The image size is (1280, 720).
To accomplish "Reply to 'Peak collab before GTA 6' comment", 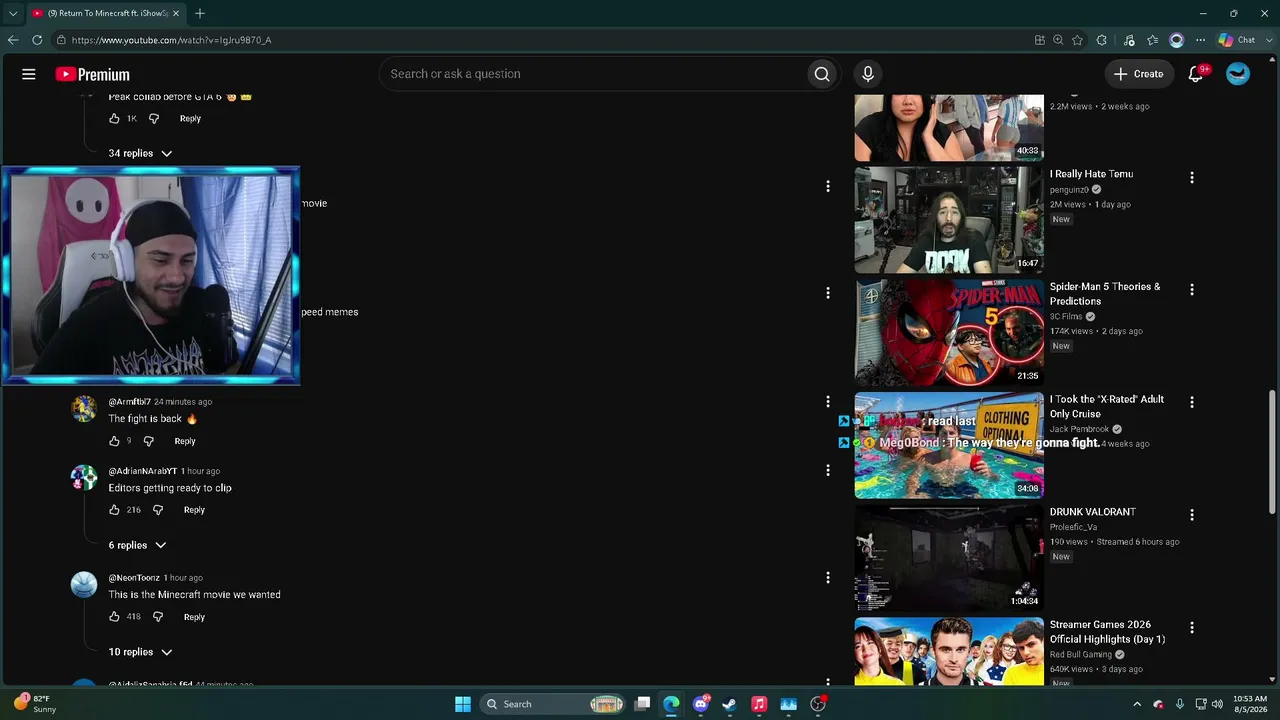I will [190, 118].
